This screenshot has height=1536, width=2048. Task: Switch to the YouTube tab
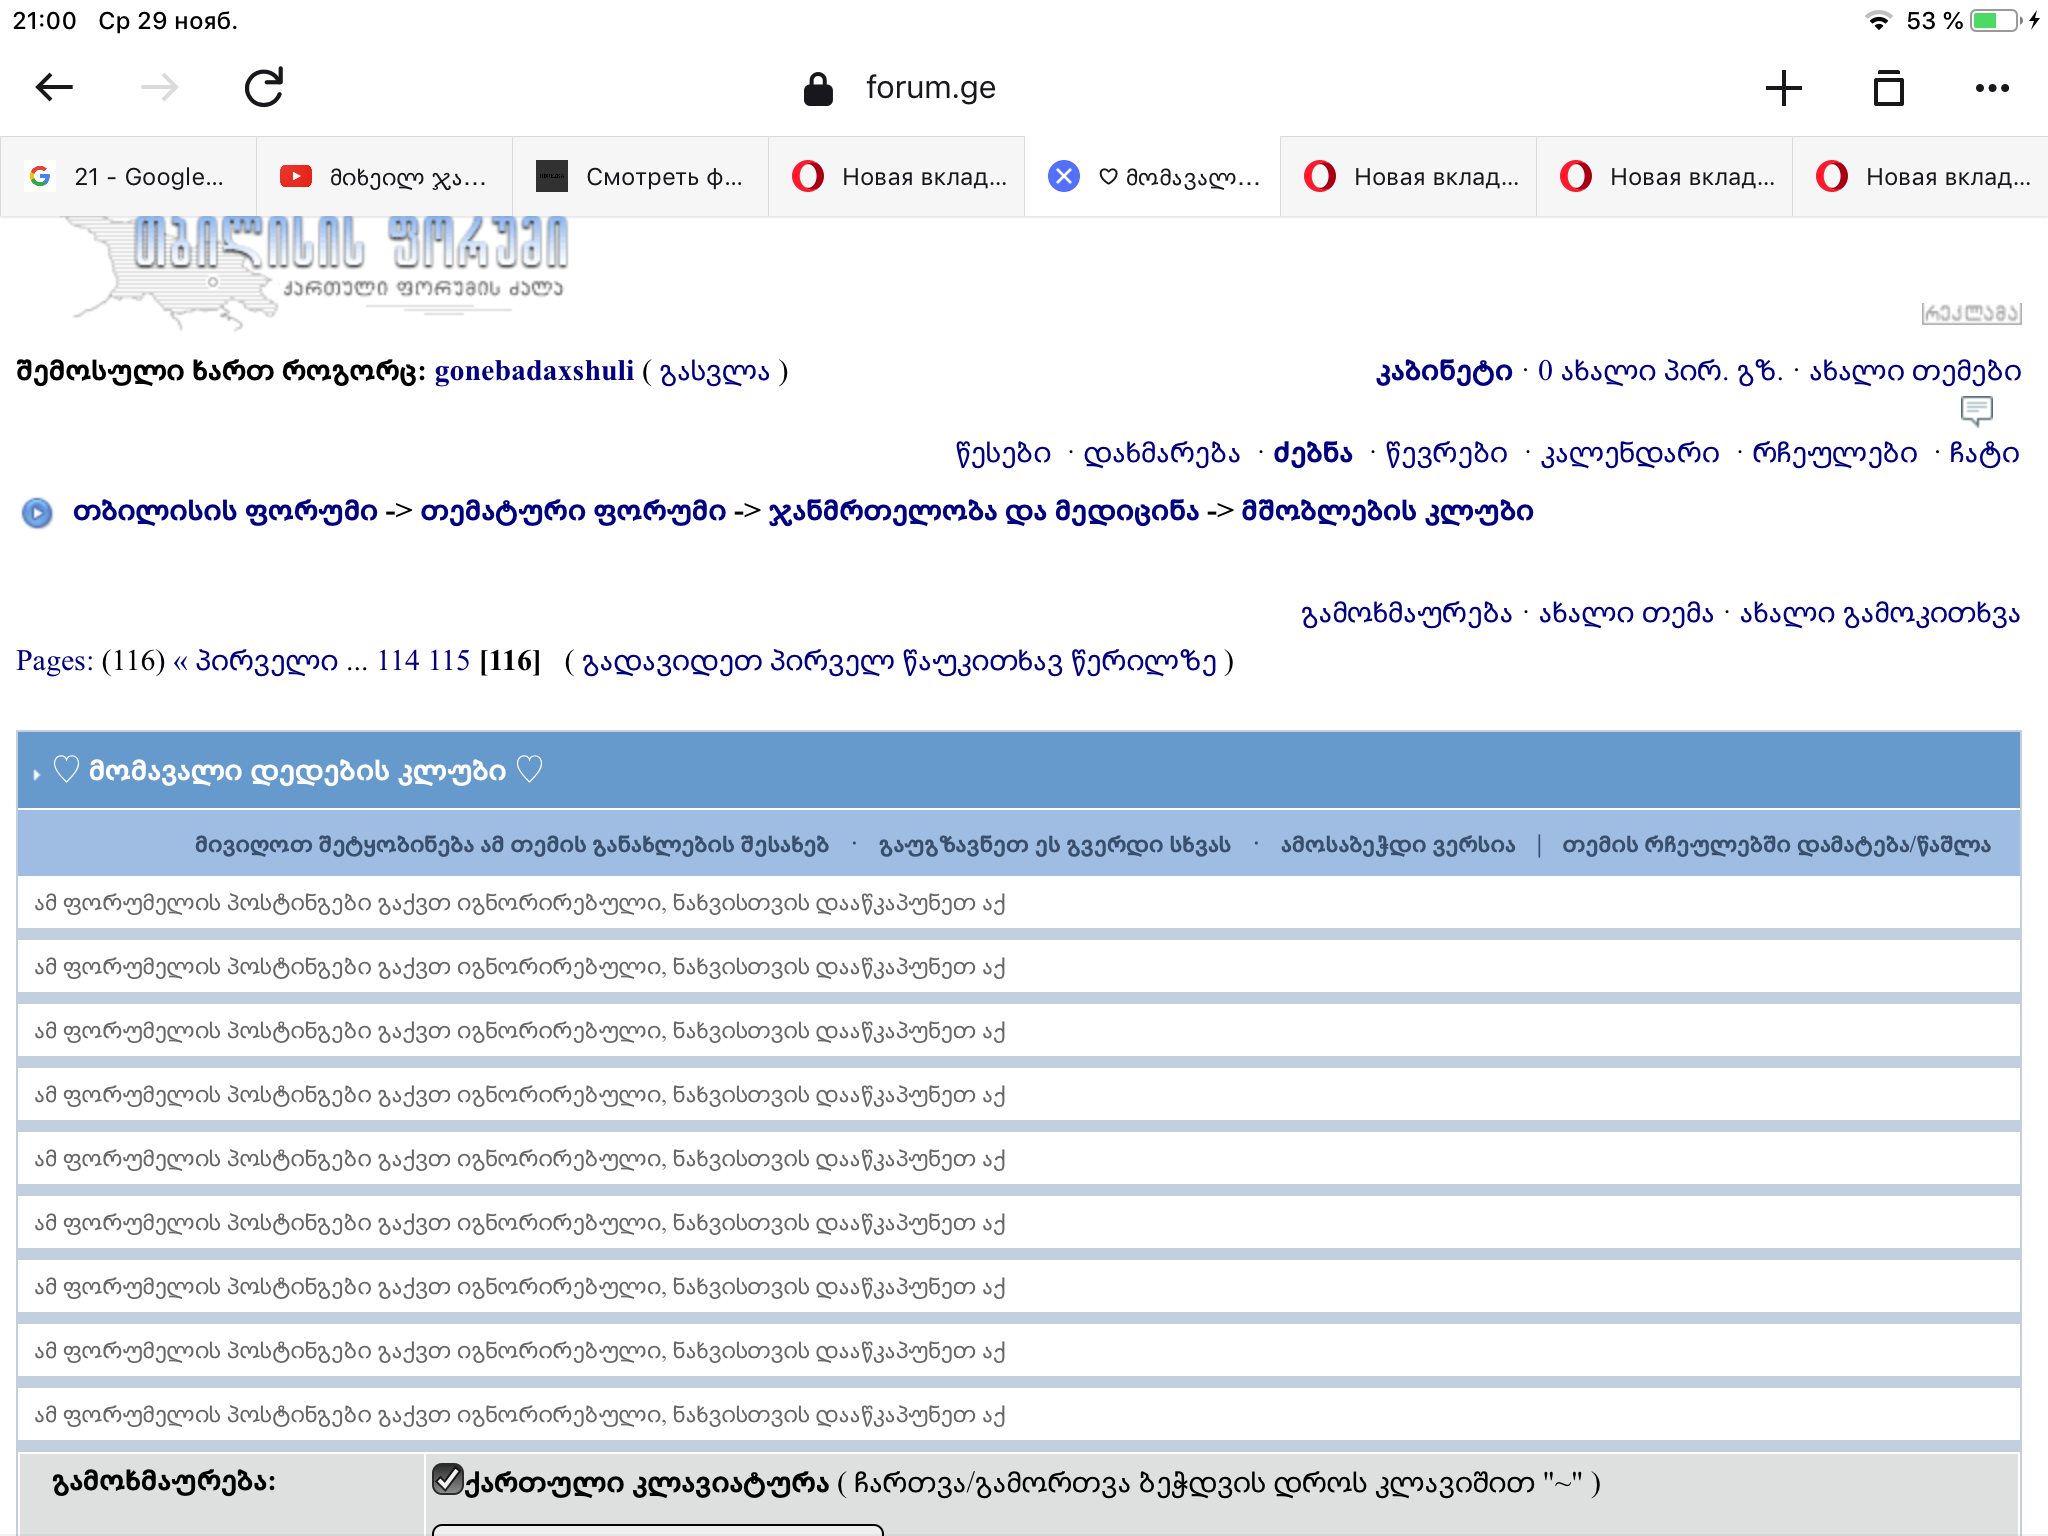(384, 177)
